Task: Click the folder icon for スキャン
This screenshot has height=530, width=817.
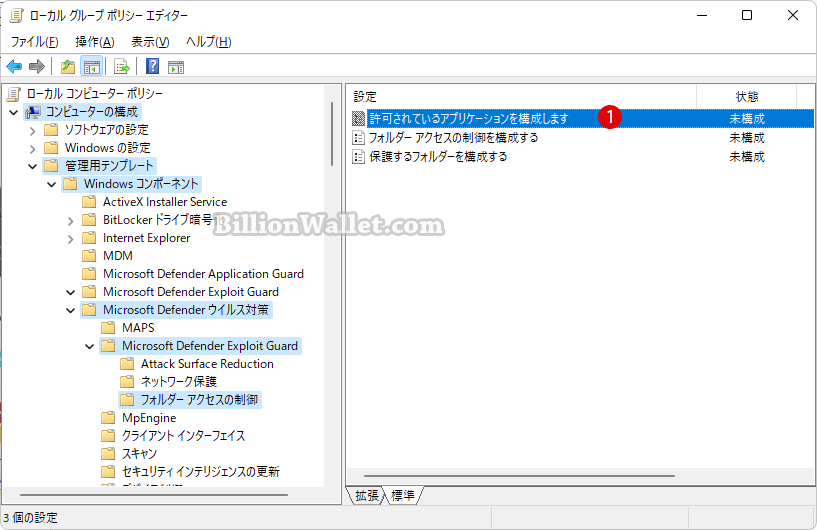Action: point(108,454)
